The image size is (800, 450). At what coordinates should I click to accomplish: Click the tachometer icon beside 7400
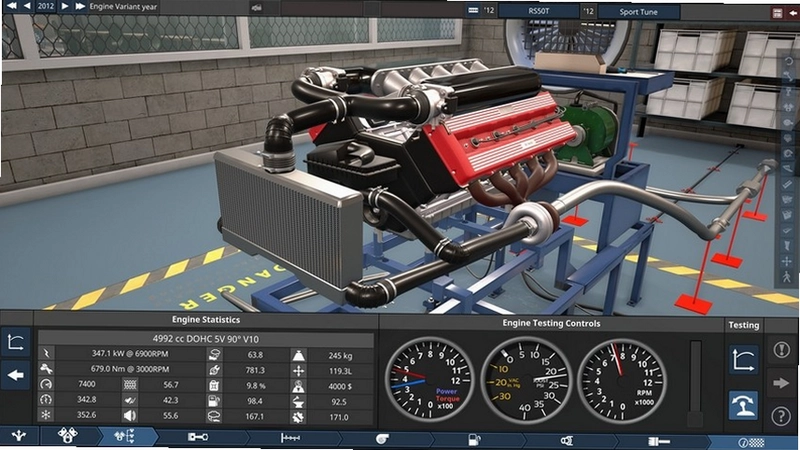pyautogui.click(x=46, y=384)
